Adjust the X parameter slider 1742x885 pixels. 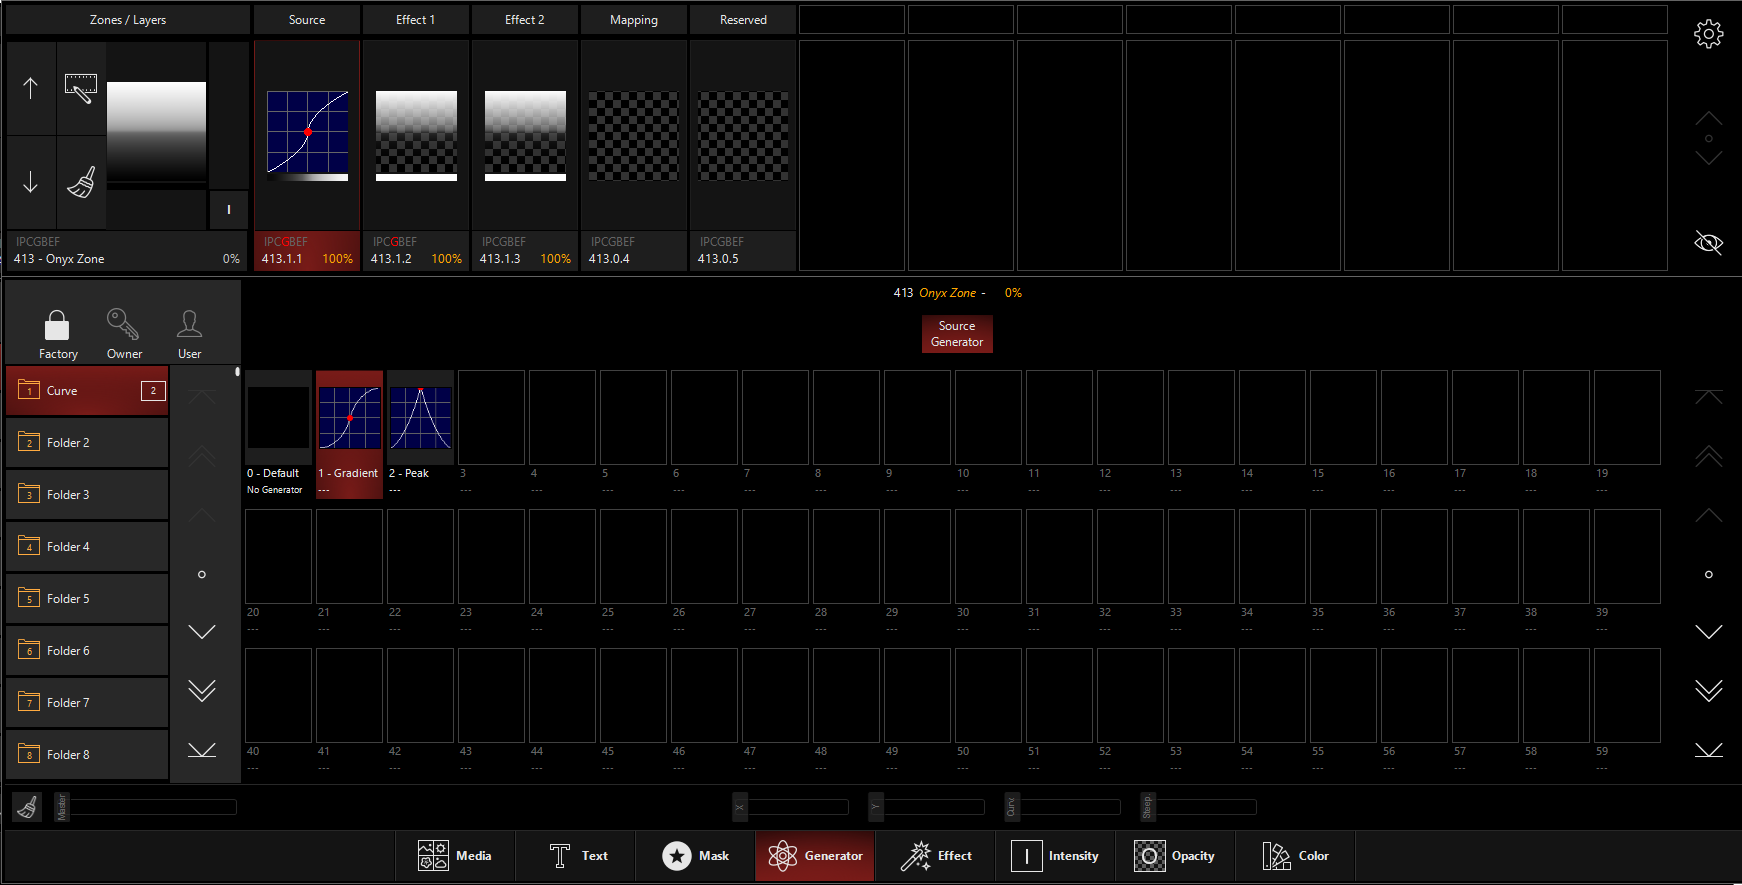[x=791, y=807]
